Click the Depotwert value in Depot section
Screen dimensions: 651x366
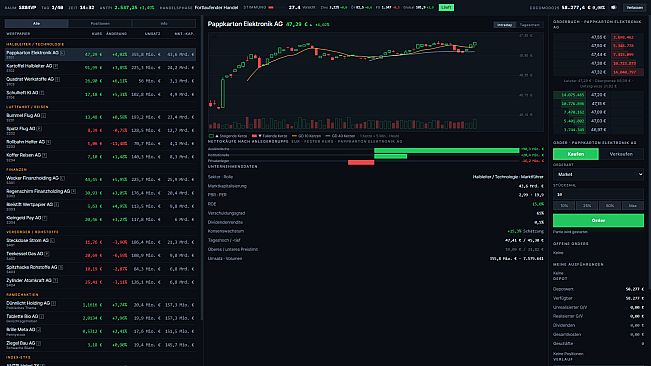click(x=634, y=289)
